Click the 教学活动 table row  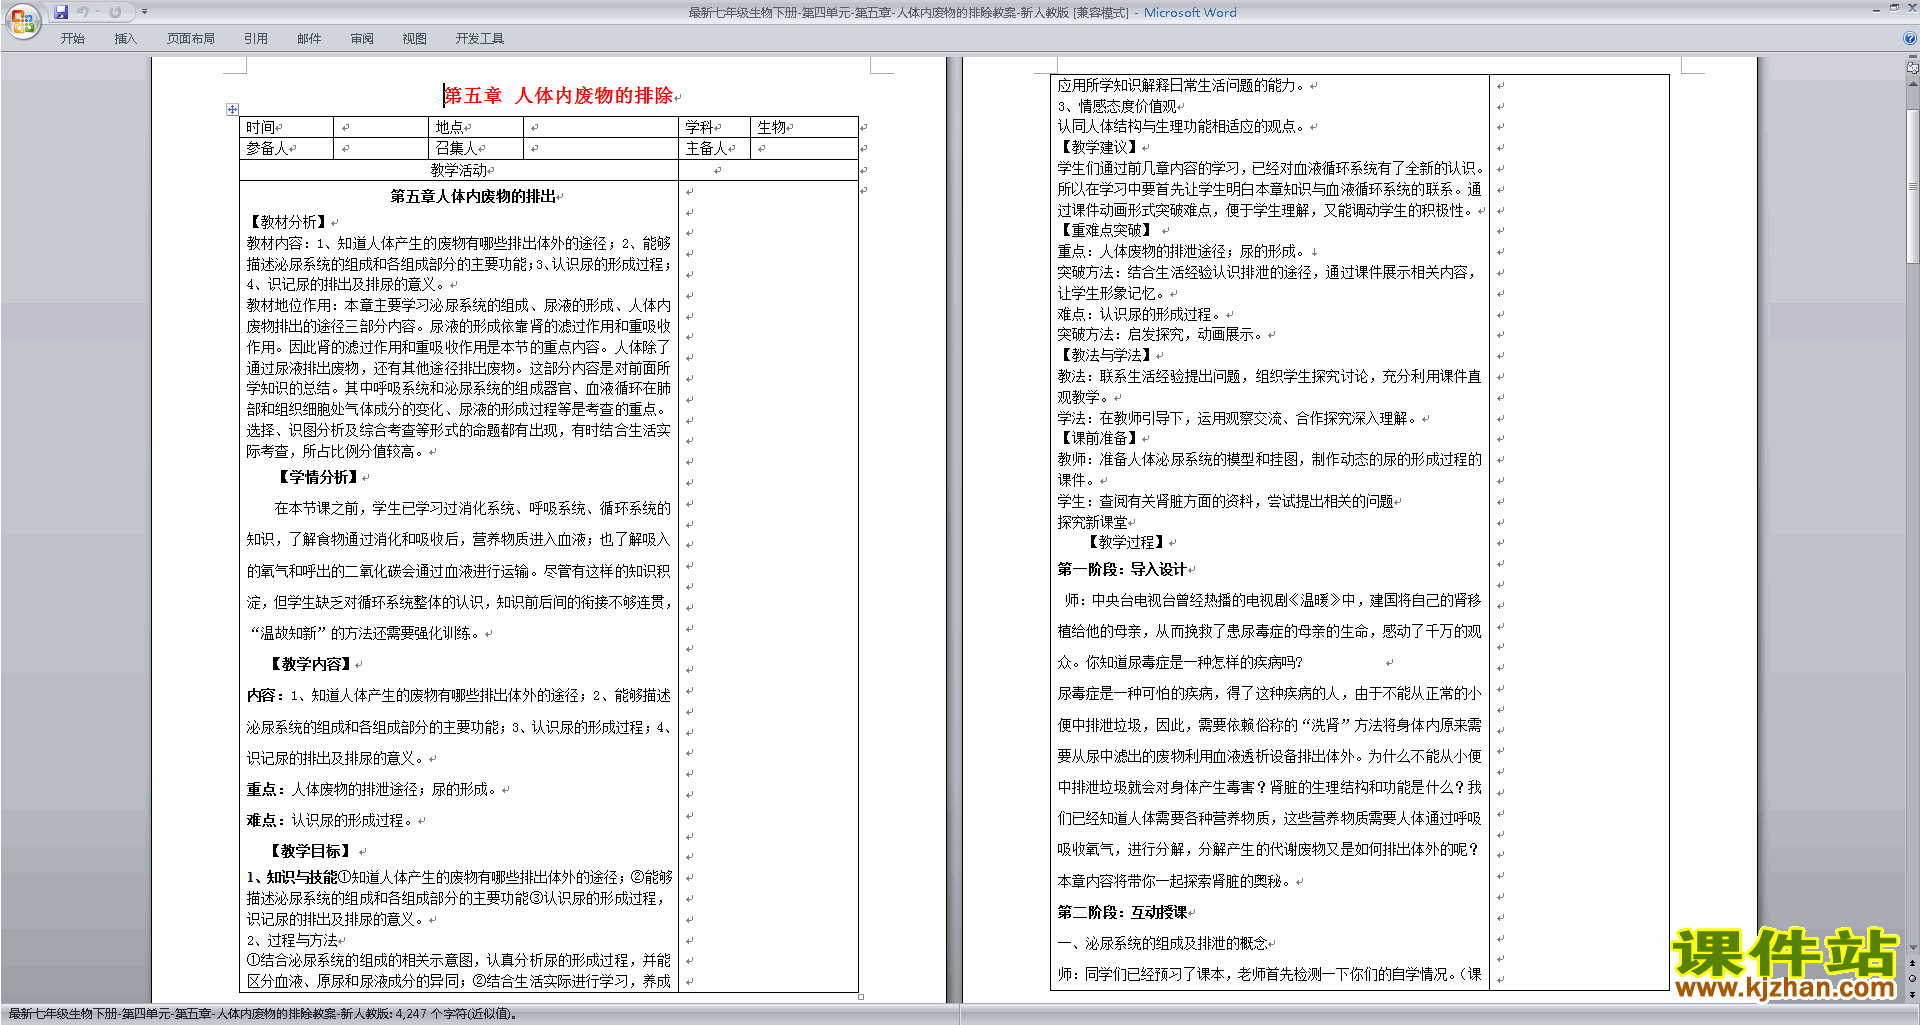click(x=459, y=170)
